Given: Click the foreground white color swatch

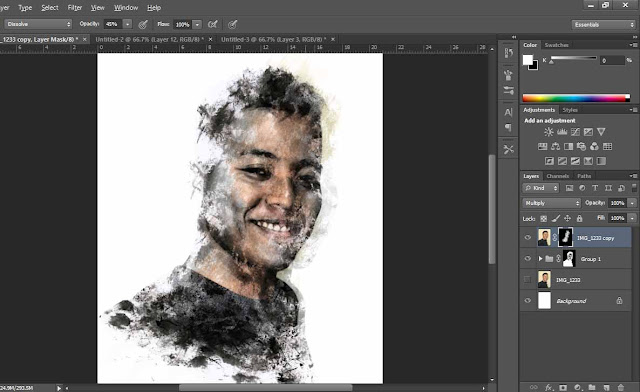Looking at the screenshot, I should point(528,60).
